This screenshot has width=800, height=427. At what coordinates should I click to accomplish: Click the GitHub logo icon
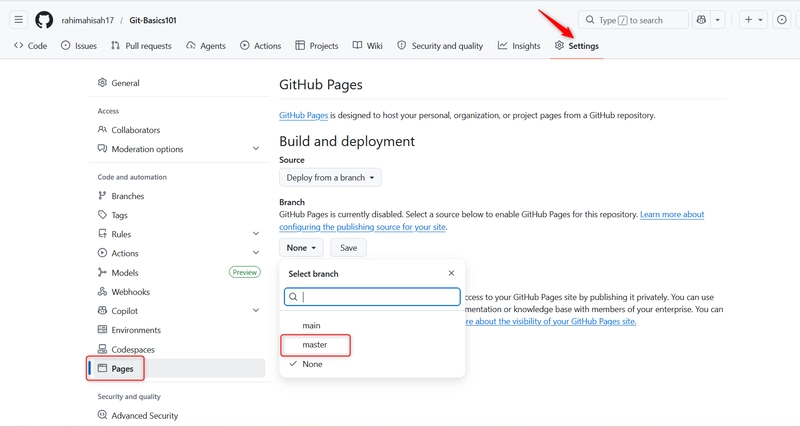tap(44, 20)
